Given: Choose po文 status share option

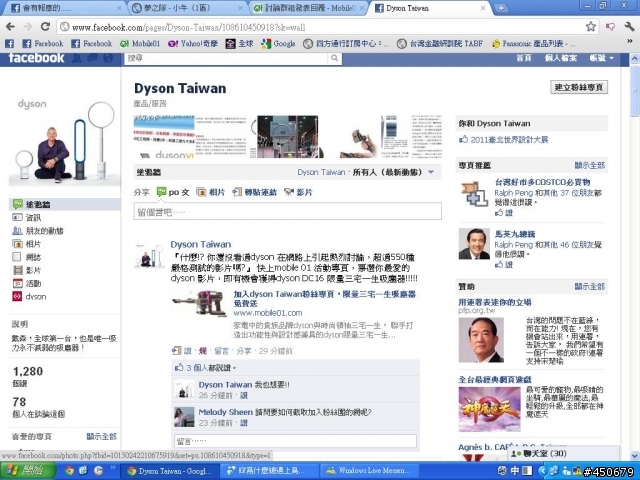Looking at the screenshot, I should (x=173, y=192).
